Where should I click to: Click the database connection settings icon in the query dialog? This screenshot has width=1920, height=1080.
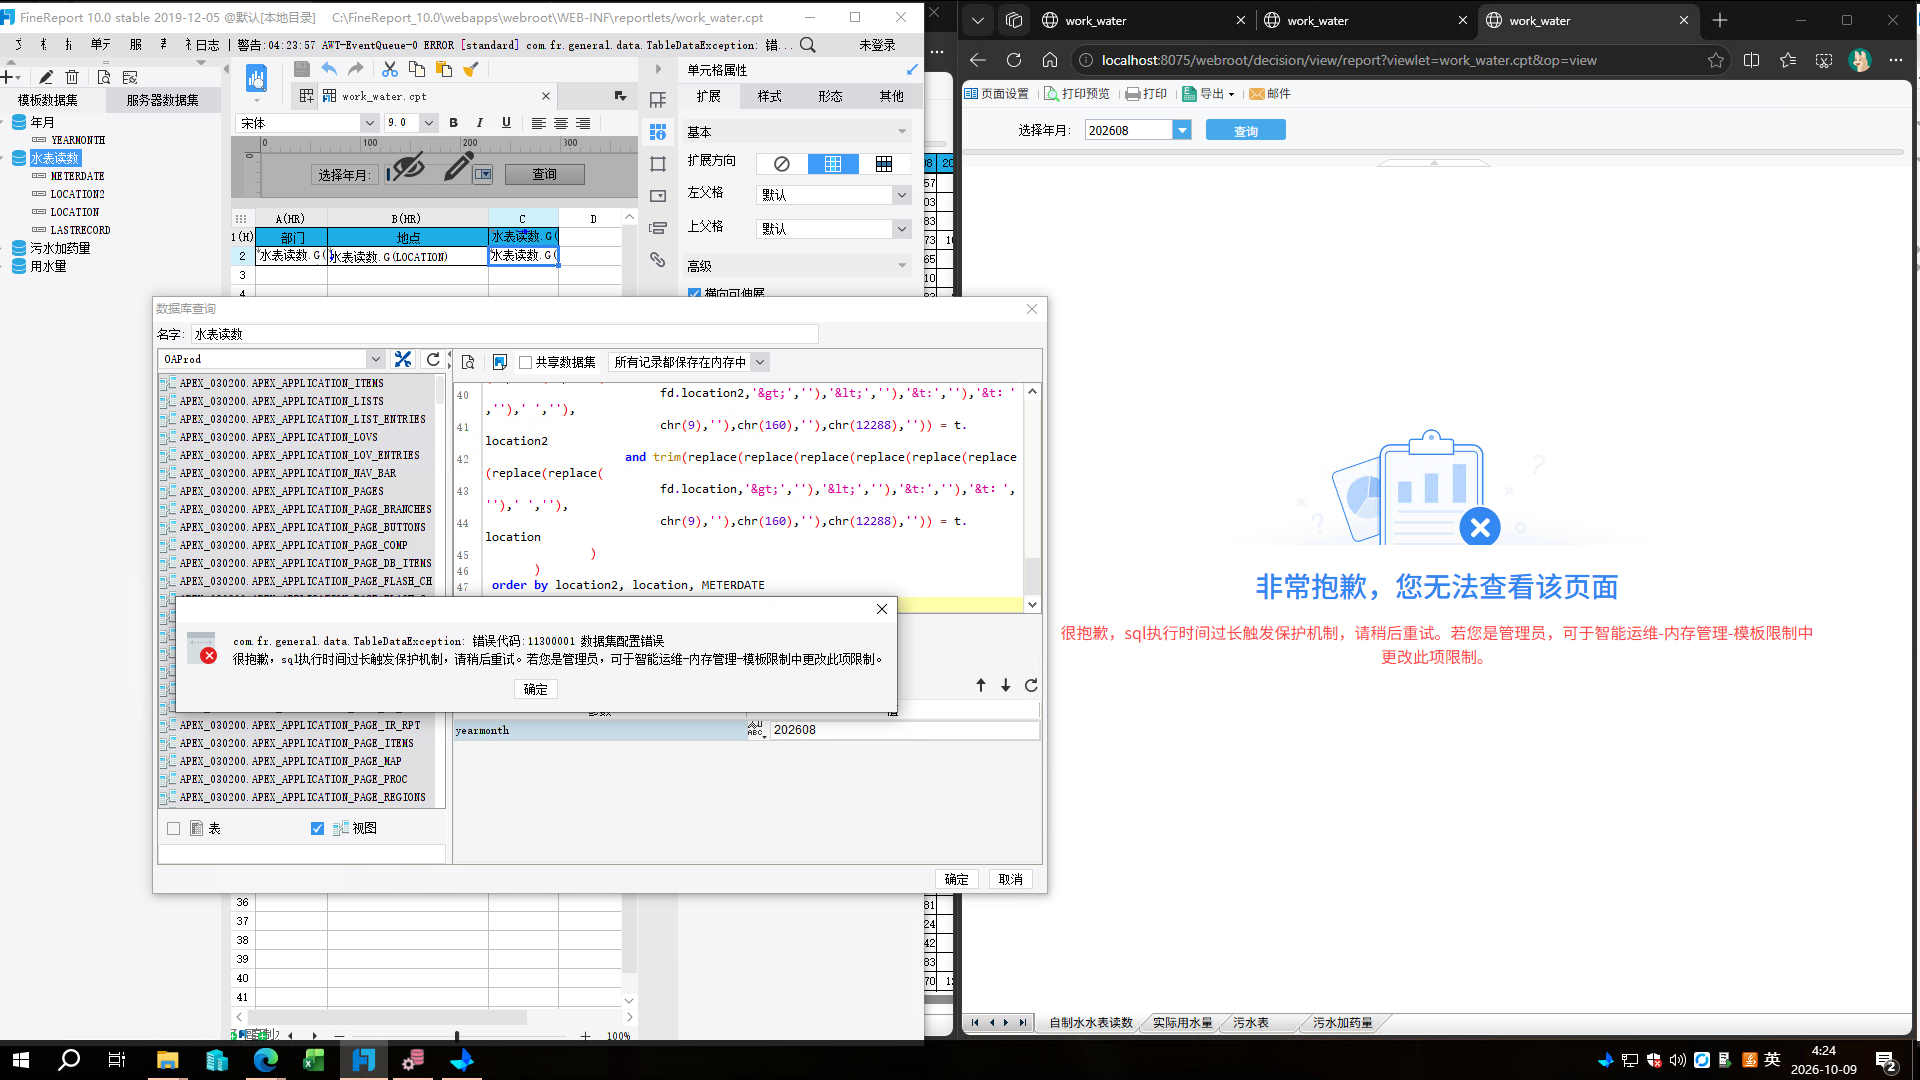coord(403,360)
